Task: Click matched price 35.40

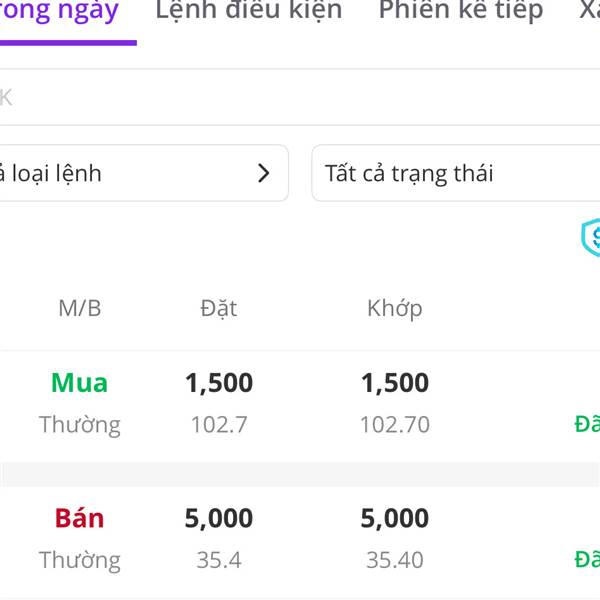Action: click(x=395, y=560)
